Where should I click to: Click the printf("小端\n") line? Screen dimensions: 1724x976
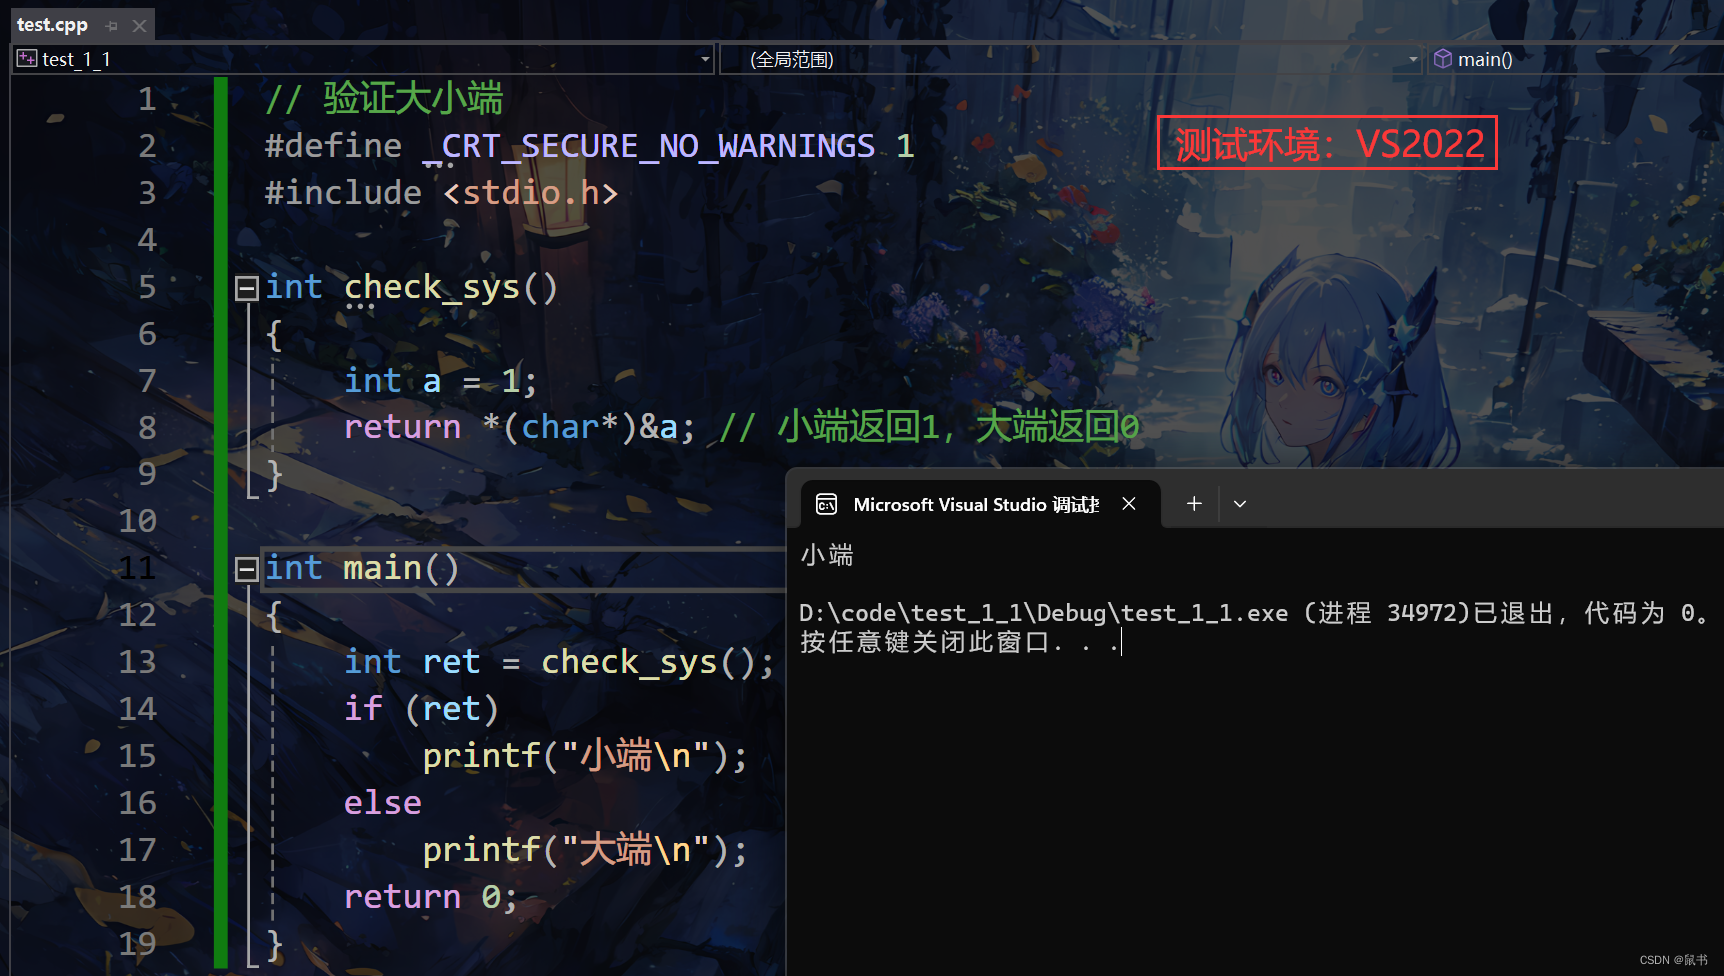[x=585, y=756]
